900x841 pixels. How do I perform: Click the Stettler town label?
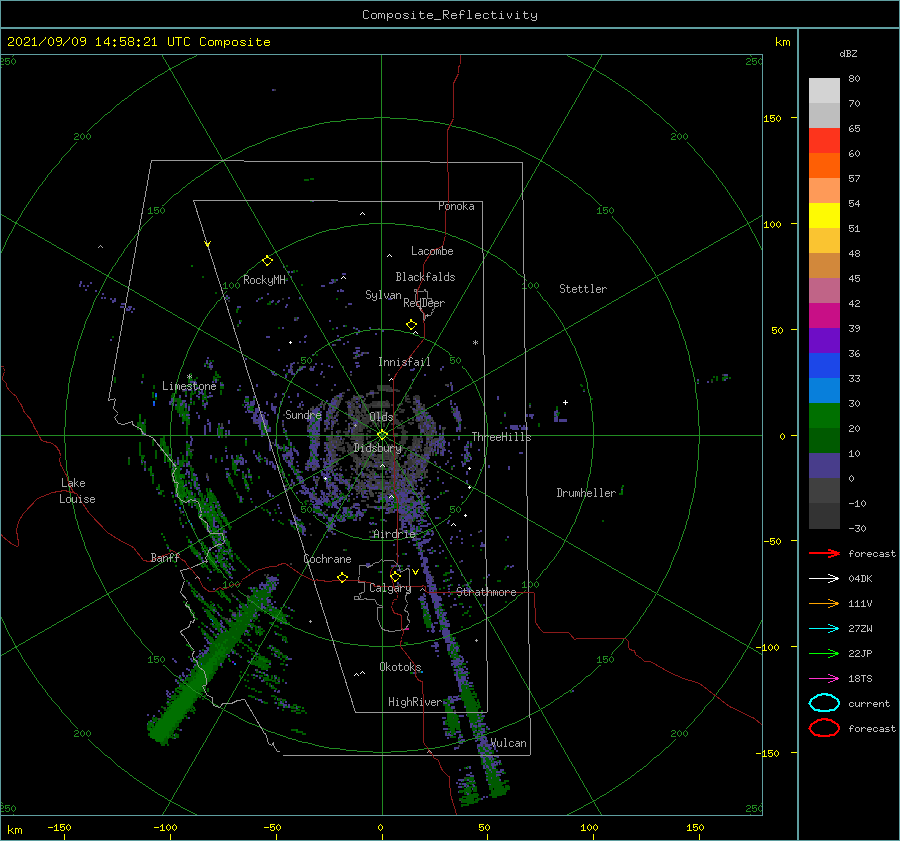[x=583, y=289]
